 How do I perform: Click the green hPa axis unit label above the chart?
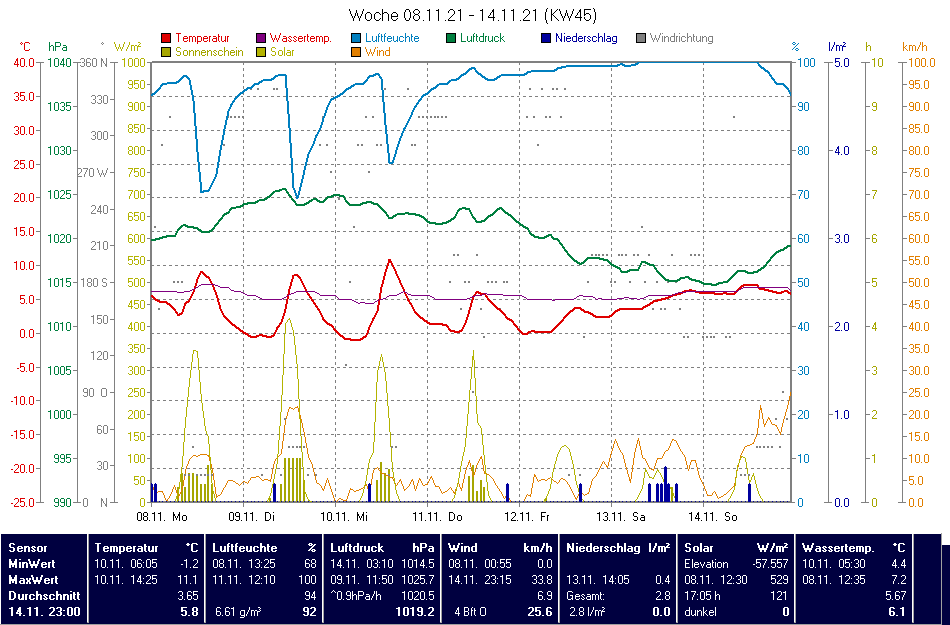click(x=58, y=47)
